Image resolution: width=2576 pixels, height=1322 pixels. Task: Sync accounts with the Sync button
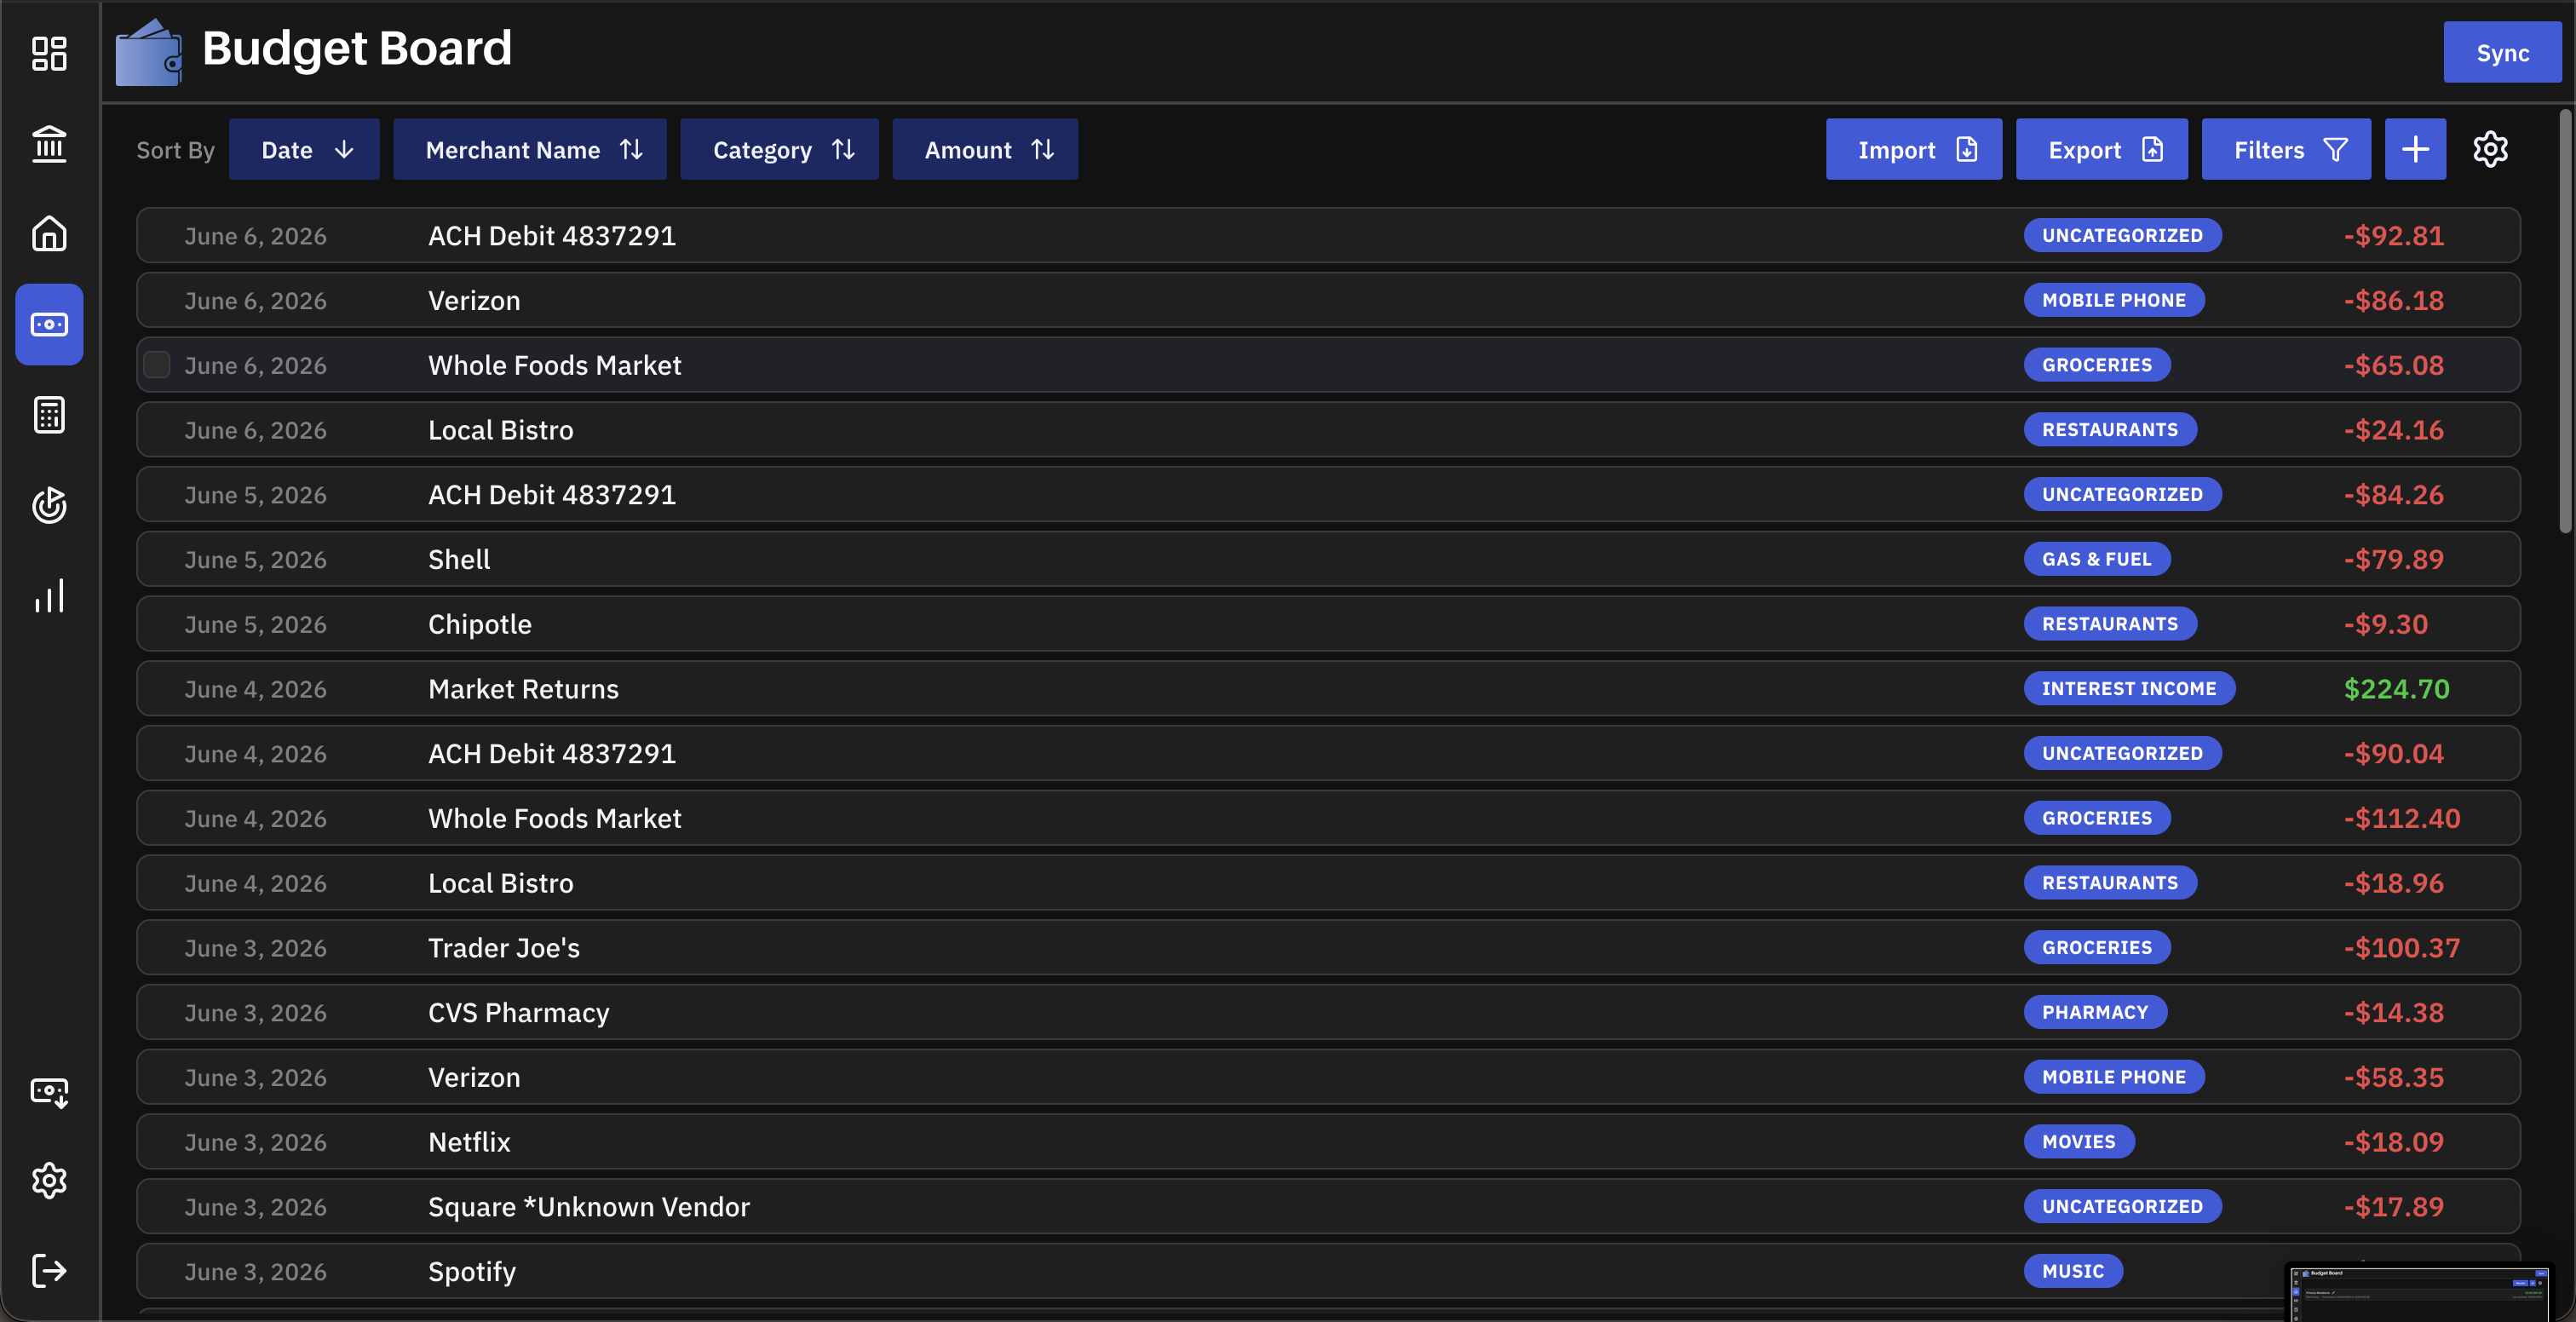[2502, 53]
